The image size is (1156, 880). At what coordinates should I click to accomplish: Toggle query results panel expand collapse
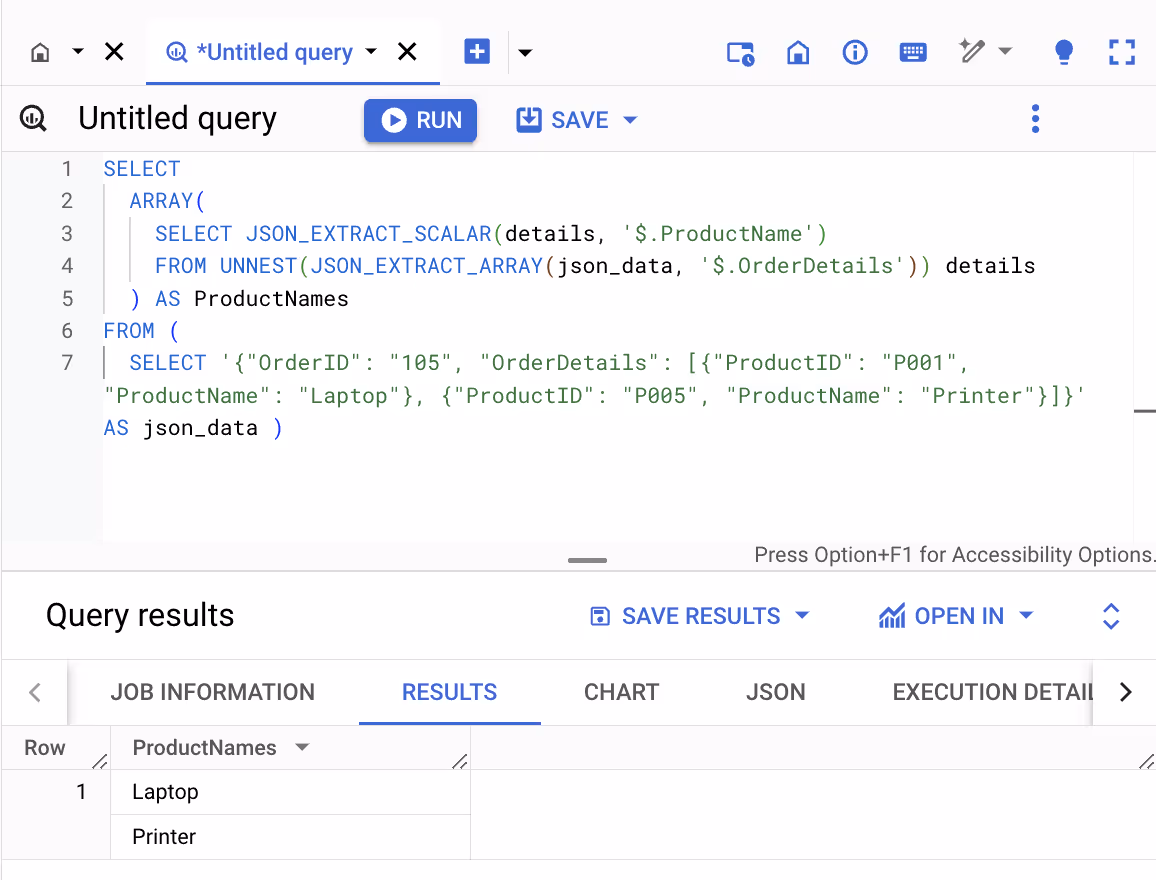(1110, 616)
